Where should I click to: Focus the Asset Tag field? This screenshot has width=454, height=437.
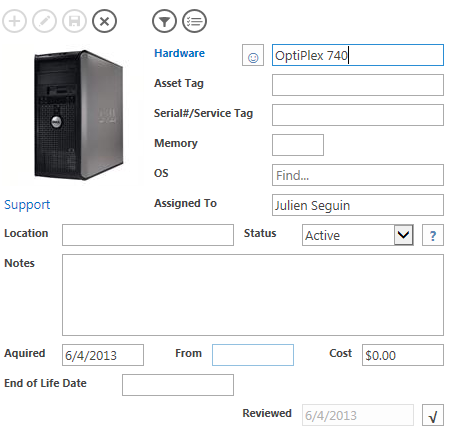[x=358, y=85]
